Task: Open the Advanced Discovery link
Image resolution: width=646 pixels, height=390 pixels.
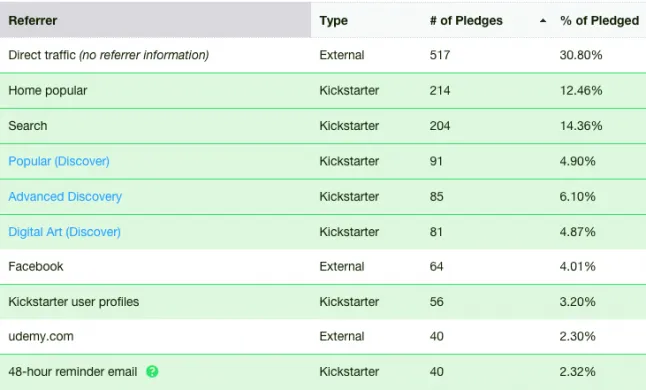Action: coord(65,196)
